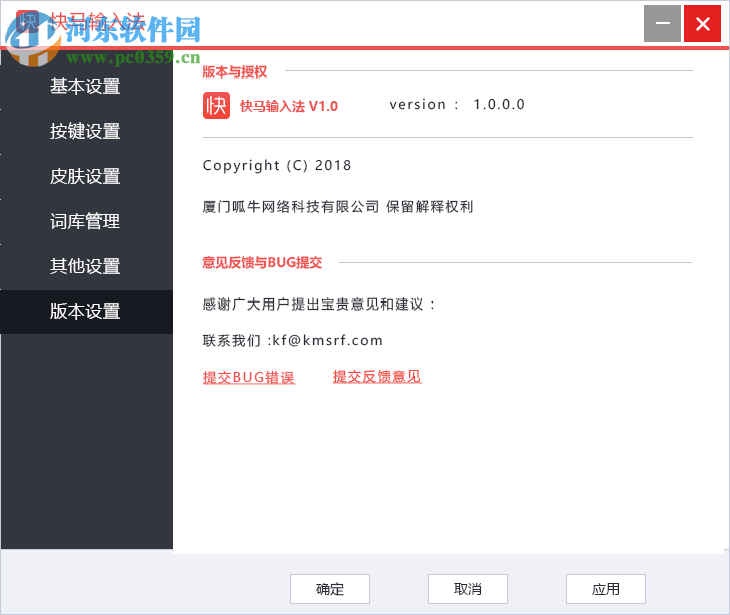The width and height of the screenshot is (730, 615).
Task: Confirm with the 确定 button
Action: (330, 589)
